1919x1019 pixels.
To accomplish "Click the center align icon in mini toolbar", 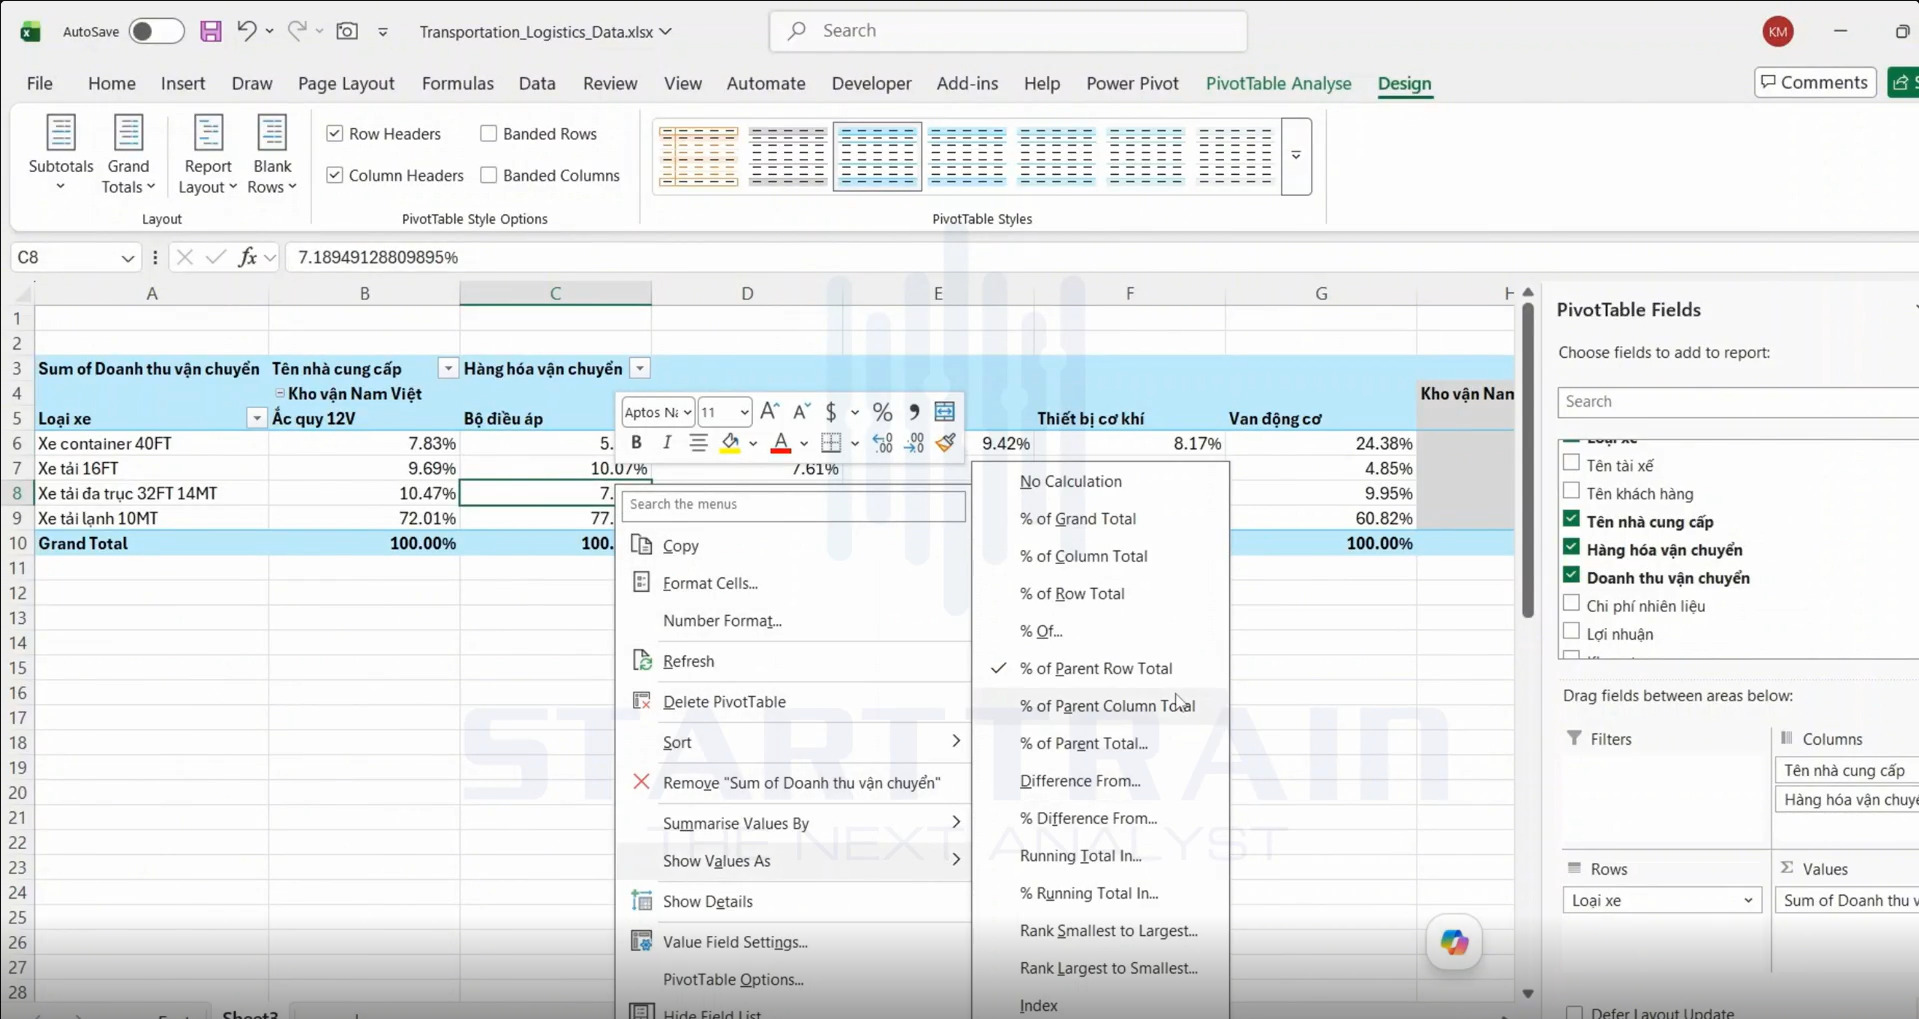I will pyautogui.click(x=698, y=443).
